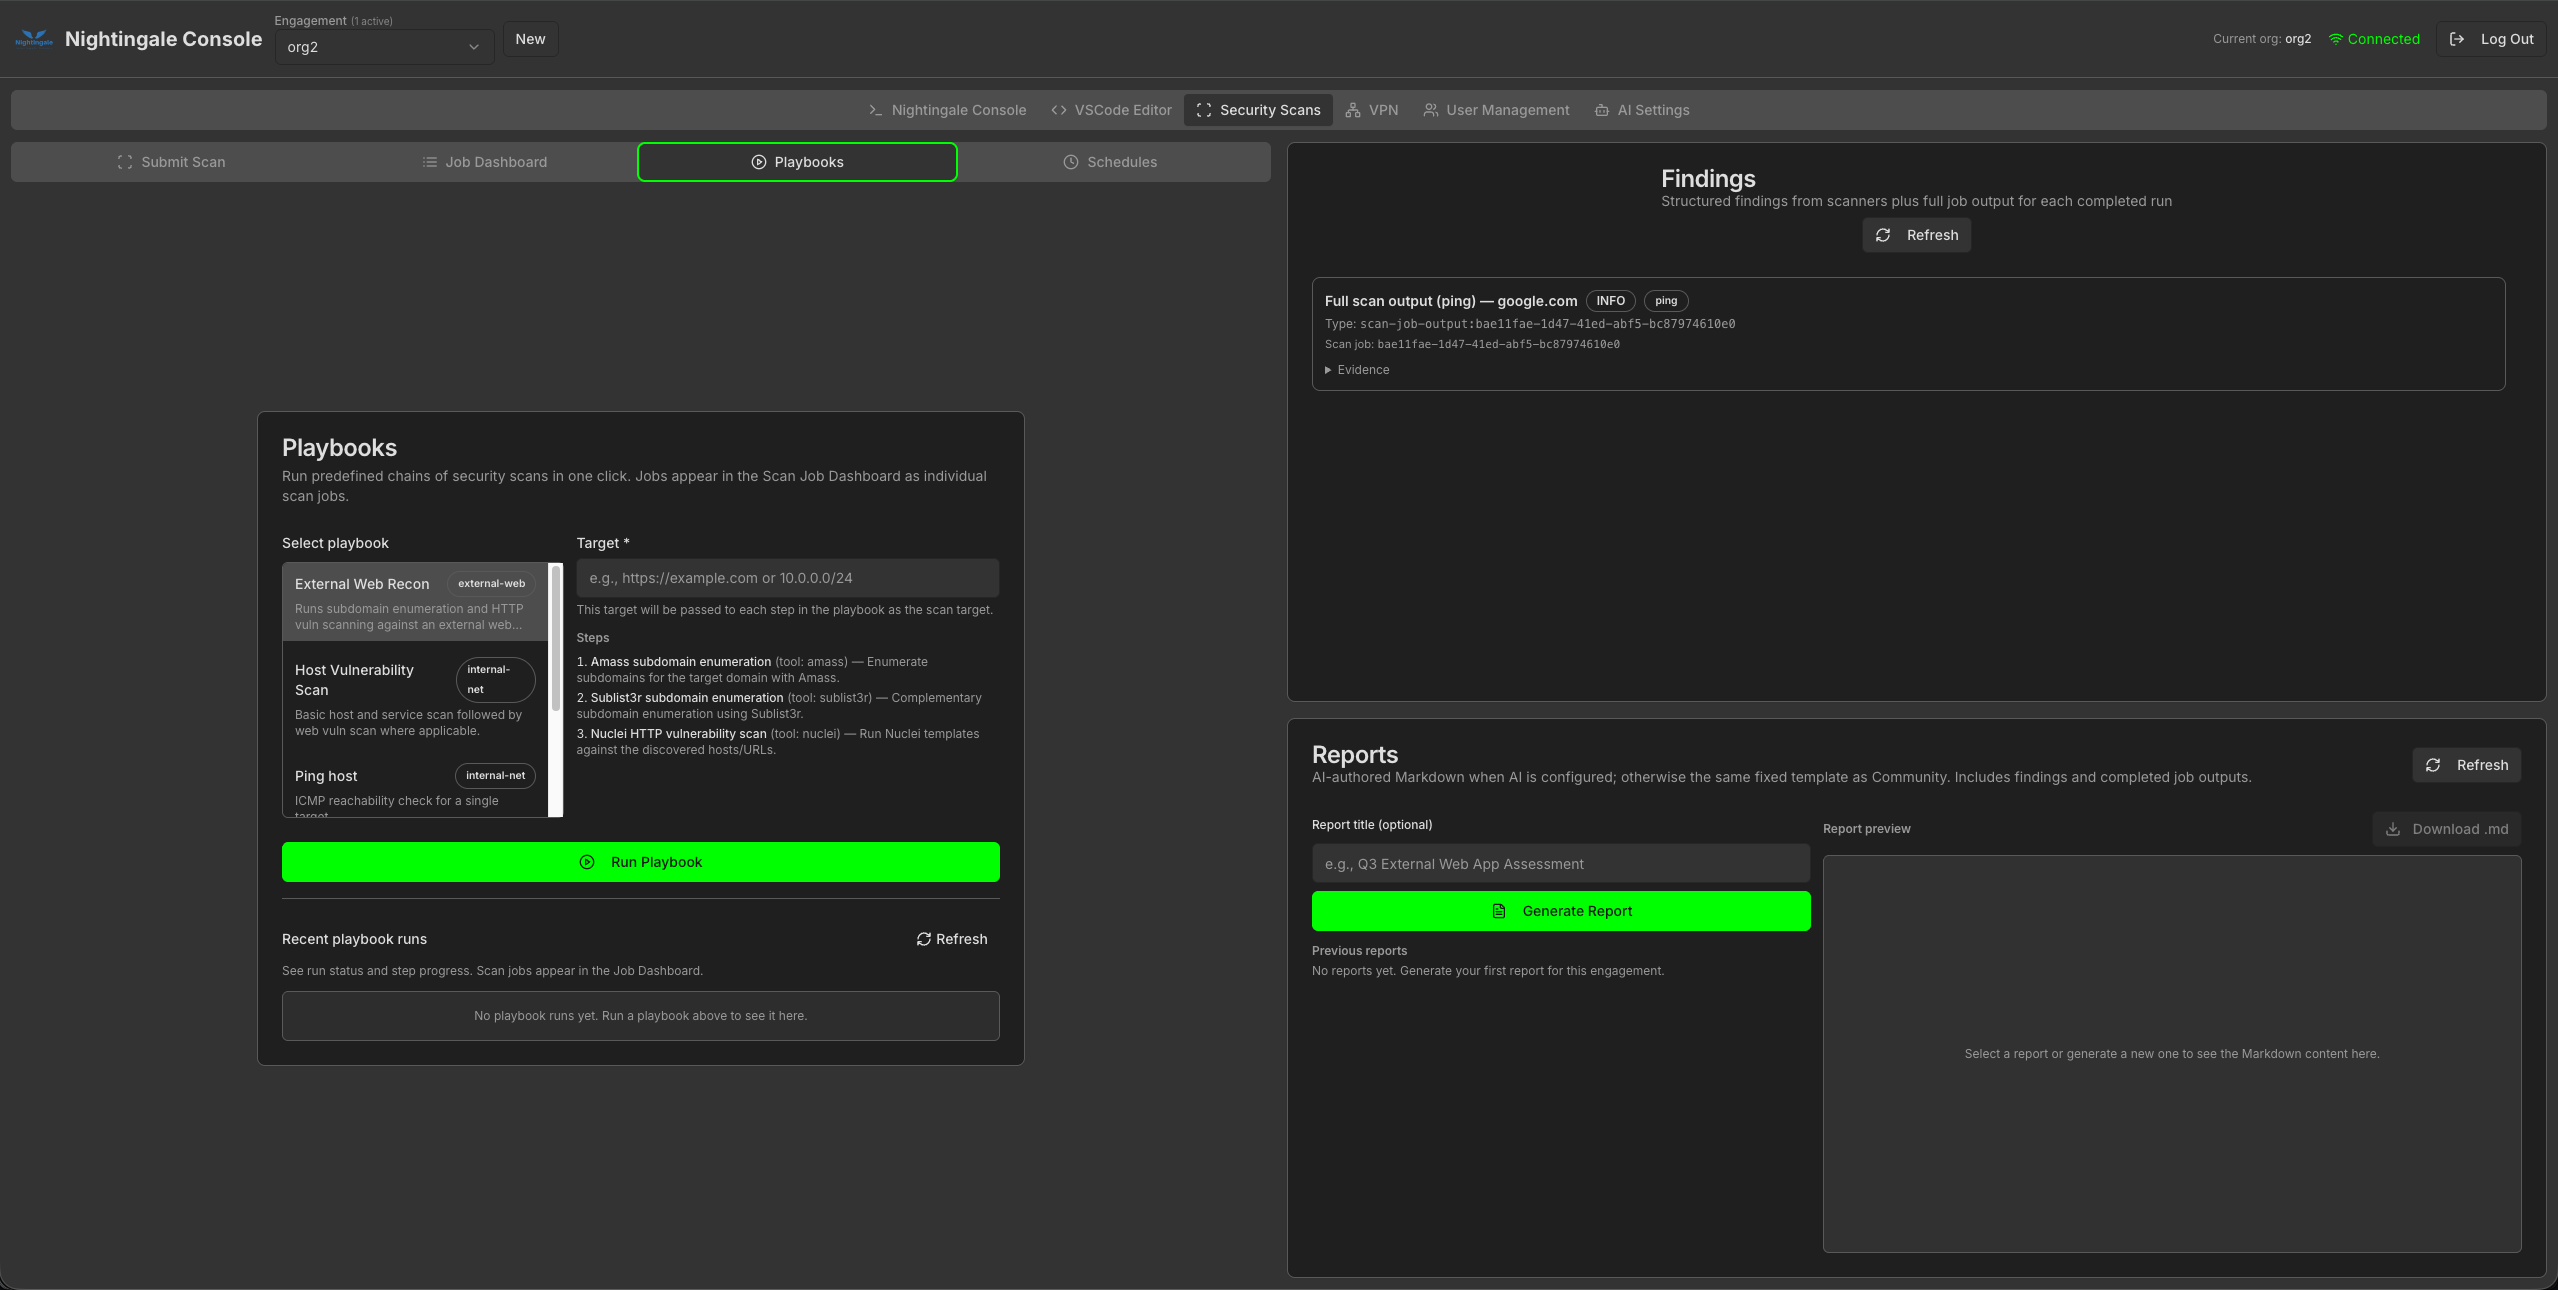
Task: Click the Current org: org2 label
Action: [x=2261, y=39]
